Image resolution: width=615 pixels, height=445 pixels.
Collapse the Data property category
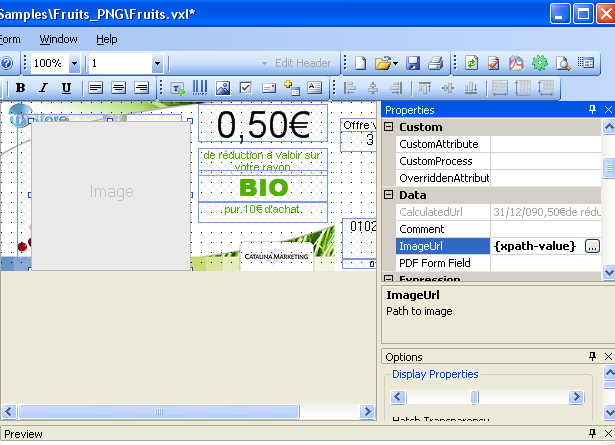click(x=389, y=195)
